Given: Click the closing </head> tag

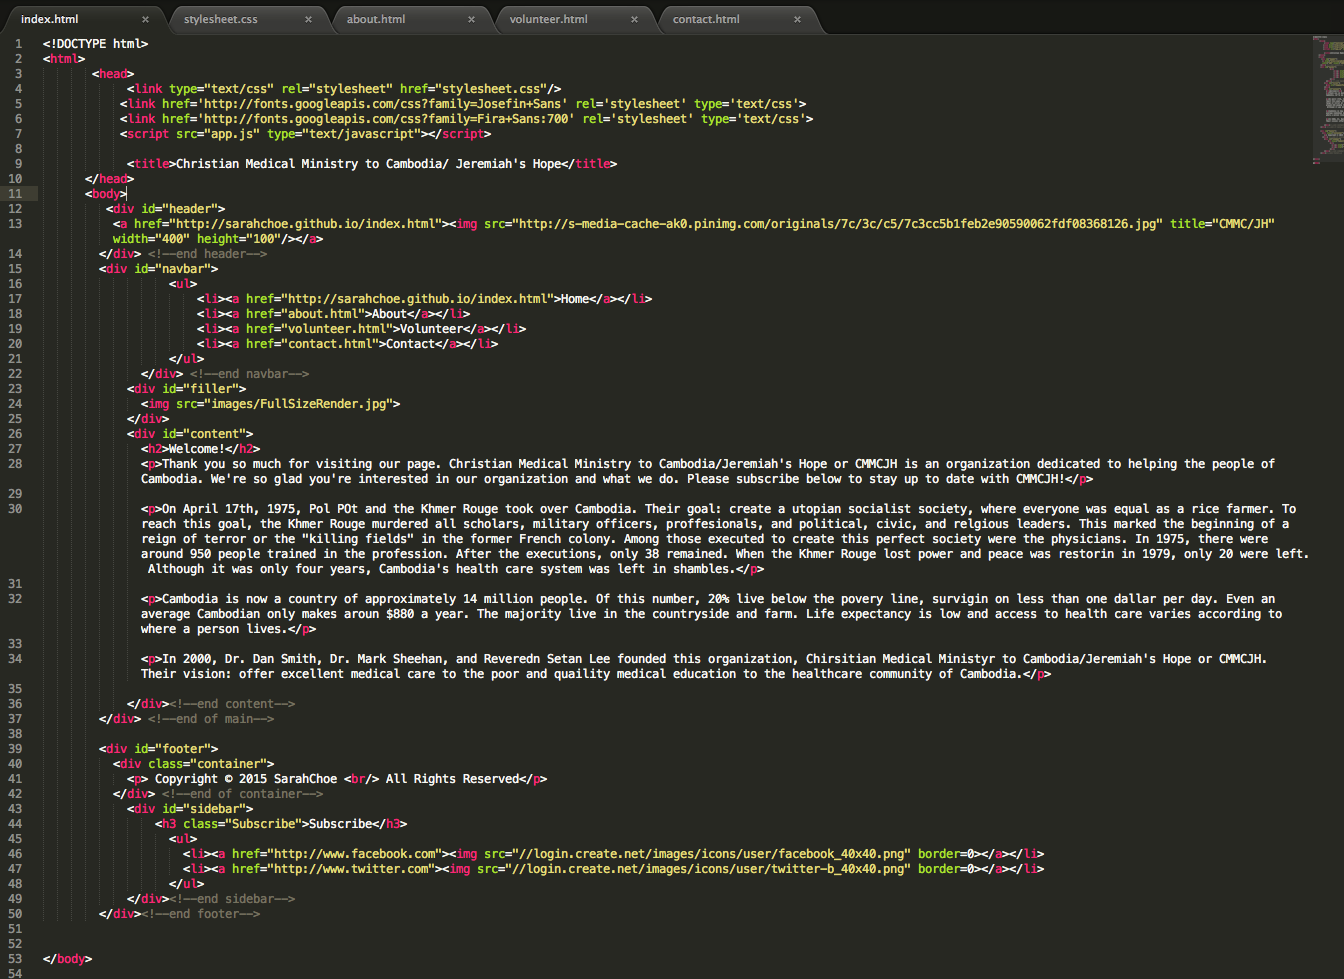Looking at the screenshot, I should tap(109, 179).
